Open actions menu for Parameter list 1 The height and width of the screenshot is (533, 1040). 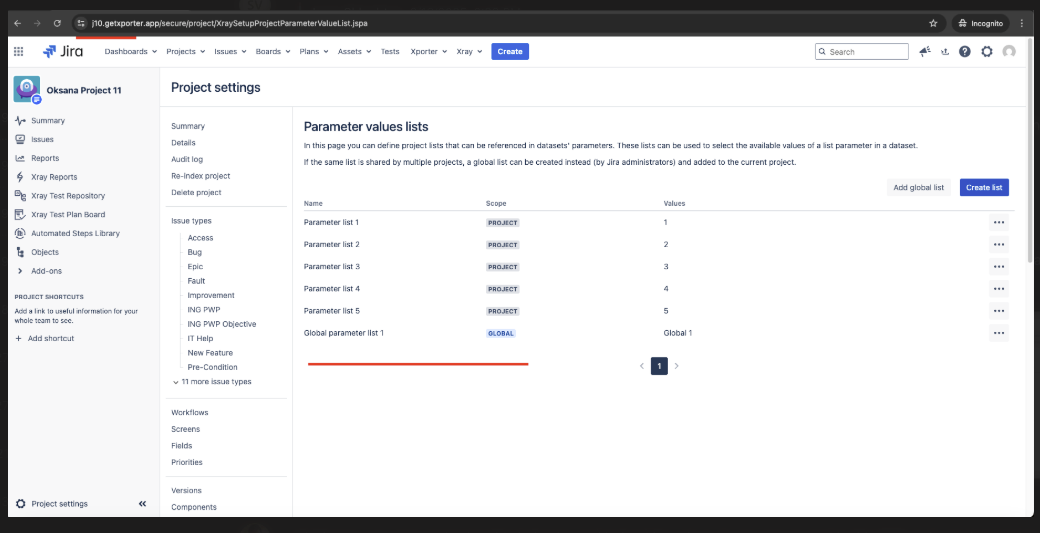(998, 222)
